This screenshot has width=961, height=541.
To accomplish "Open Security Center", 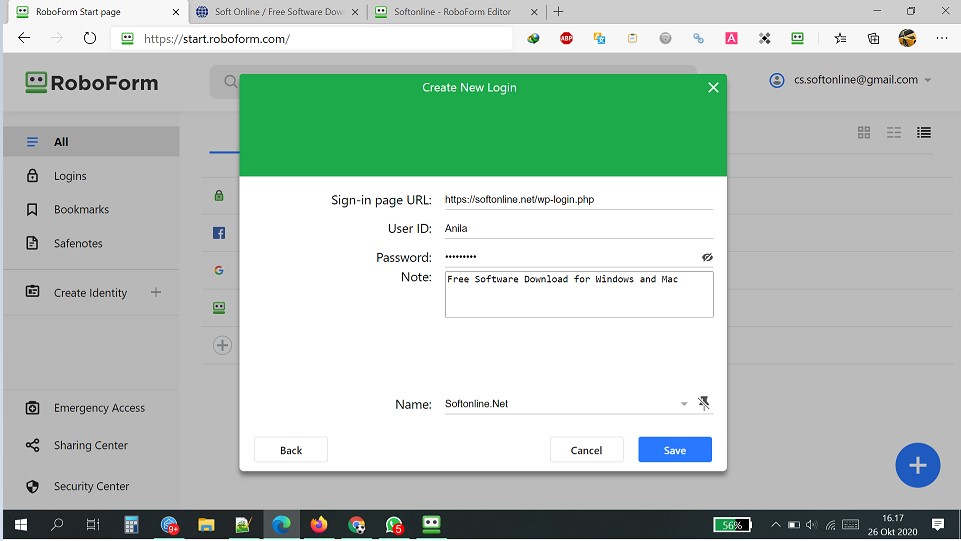I will [x=91, y=486].
